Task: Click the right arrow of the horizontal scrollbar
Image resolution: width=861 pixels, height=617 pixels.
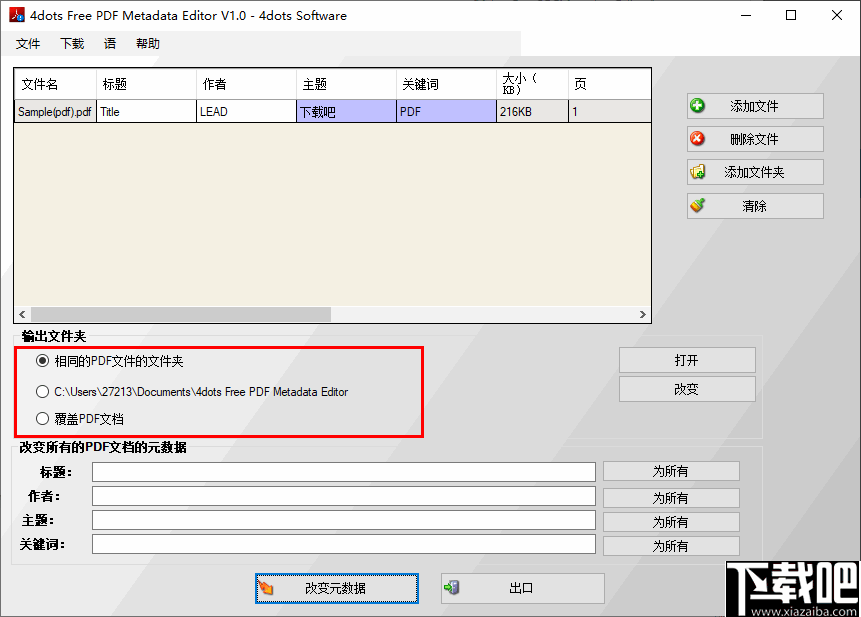Action: [x=642, y=314]
